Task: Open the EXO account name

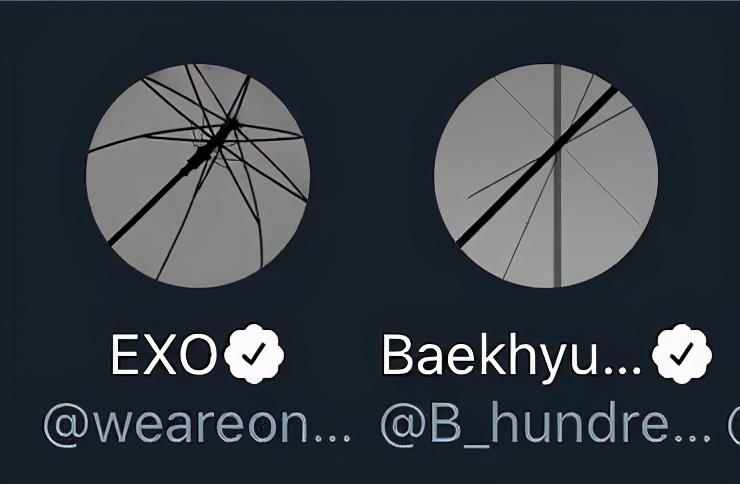Action: [x=163, y=355]
